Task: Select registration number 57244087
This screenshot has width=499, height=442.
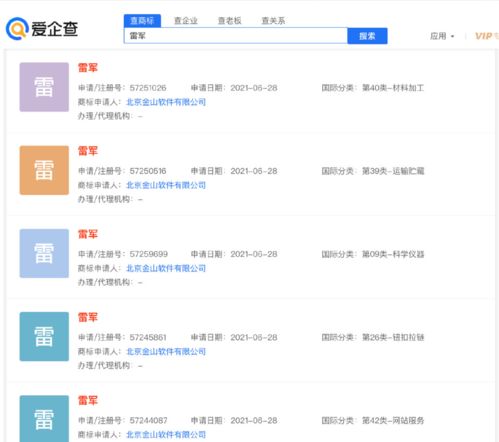Action: (148, 421)
